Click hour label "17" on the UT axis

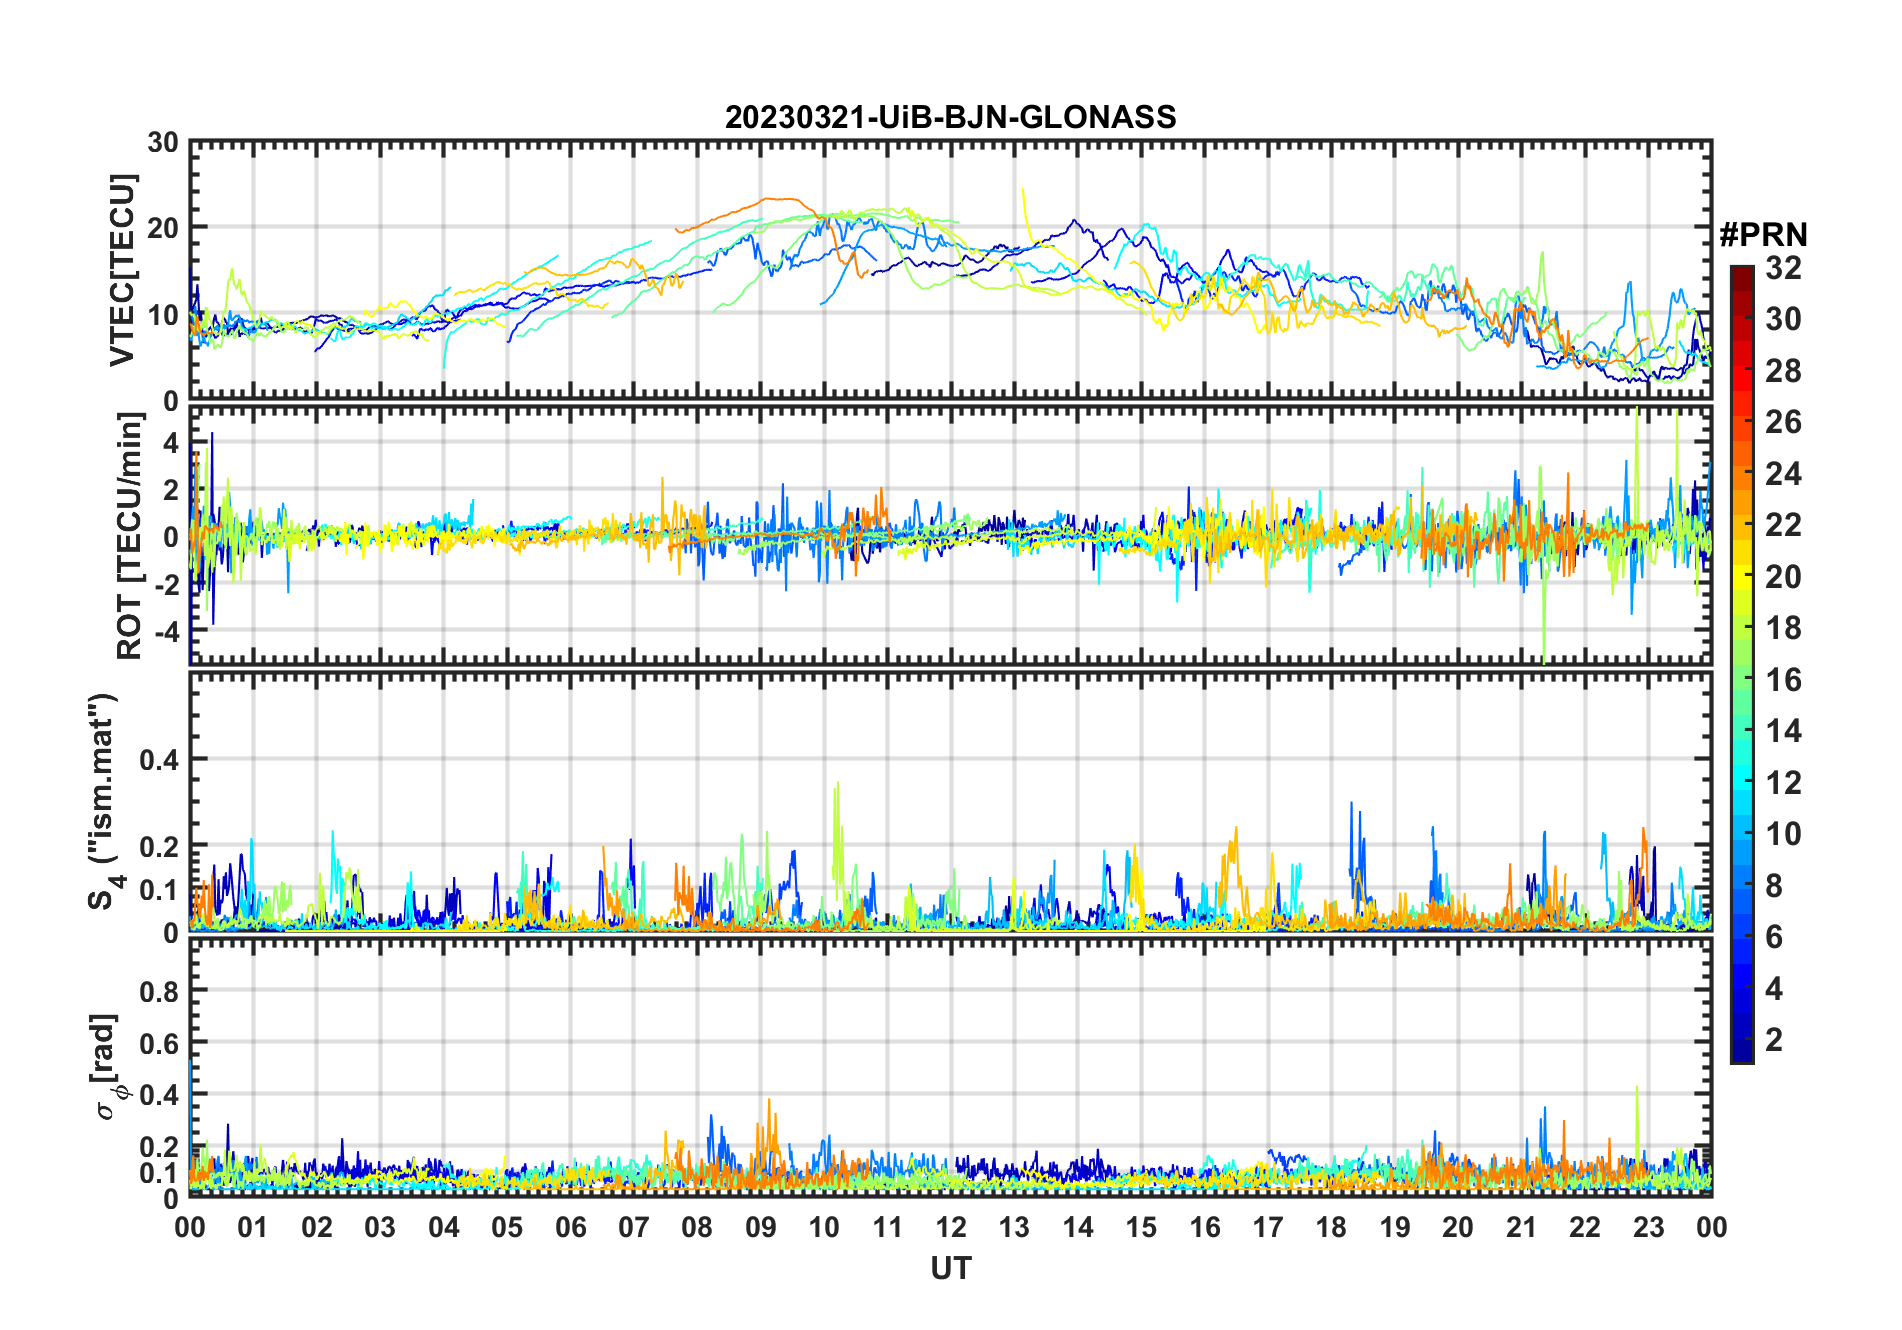point(1268,1227)
